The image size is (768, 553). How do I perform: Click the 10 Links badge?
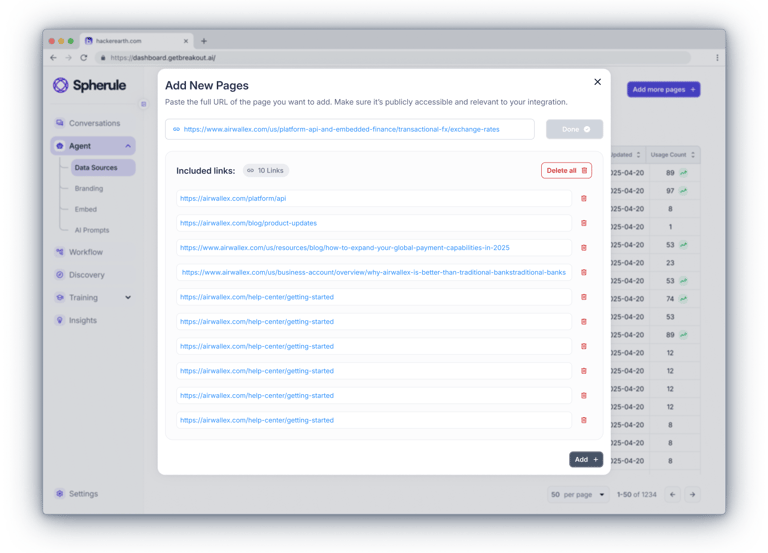click(265, 170)
